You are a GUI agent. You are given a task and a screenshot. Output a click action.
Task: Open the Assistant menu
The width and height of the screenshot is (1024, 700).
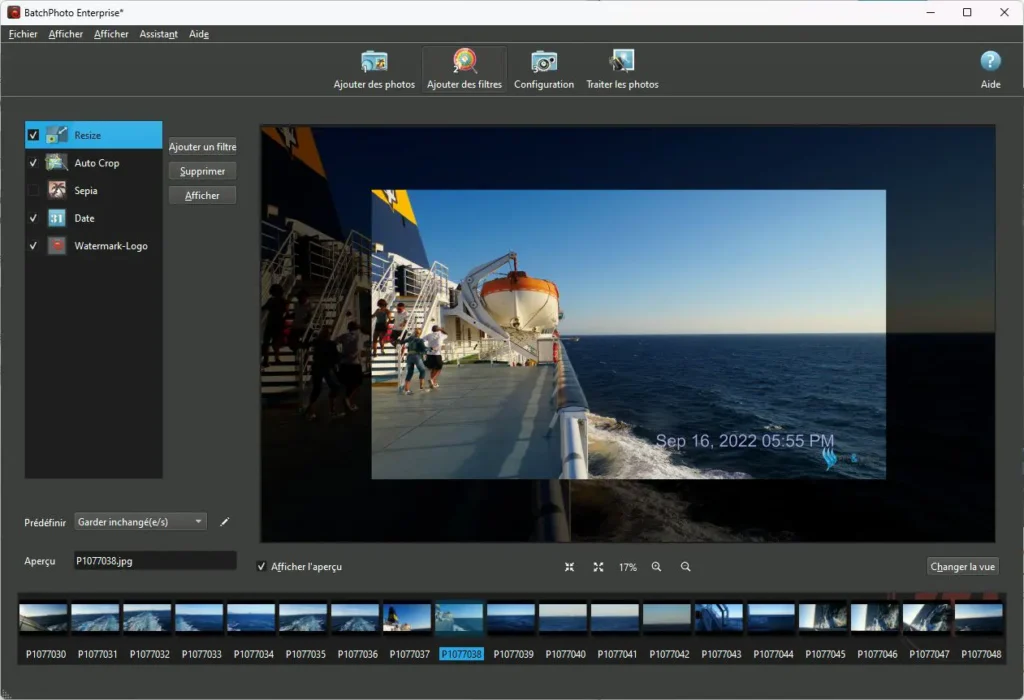tap(158, 34)
